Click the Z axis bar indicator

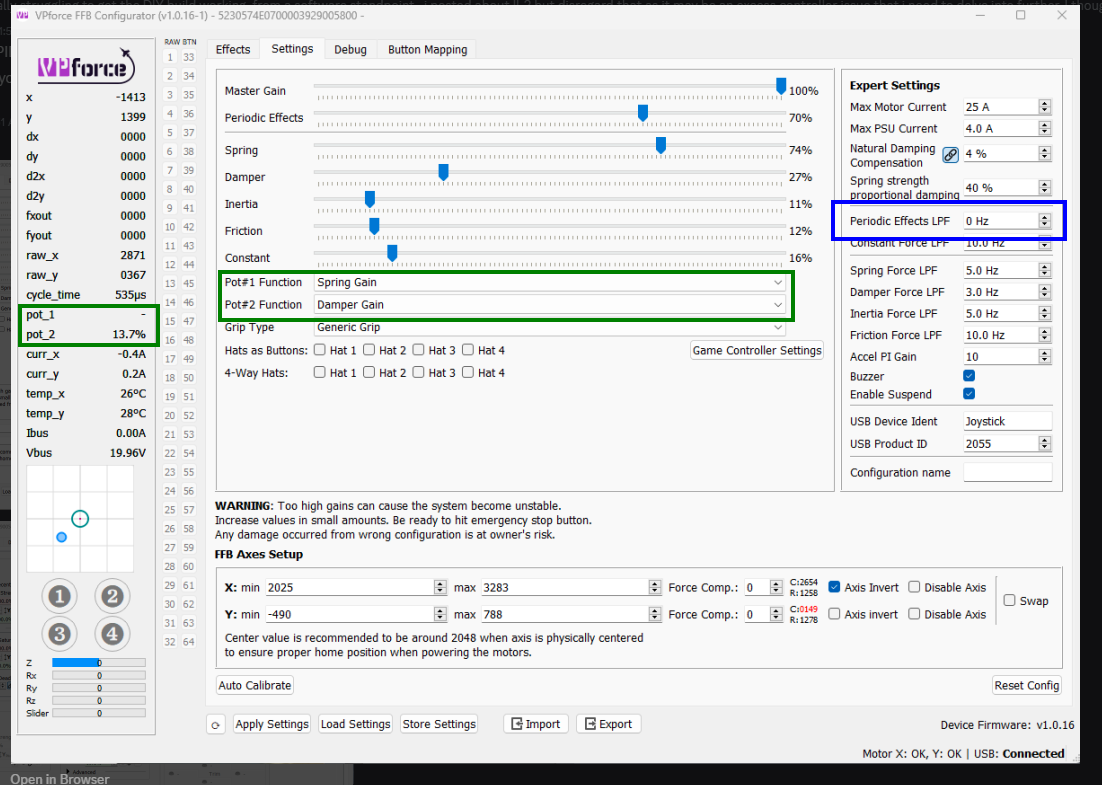[98, 663]
